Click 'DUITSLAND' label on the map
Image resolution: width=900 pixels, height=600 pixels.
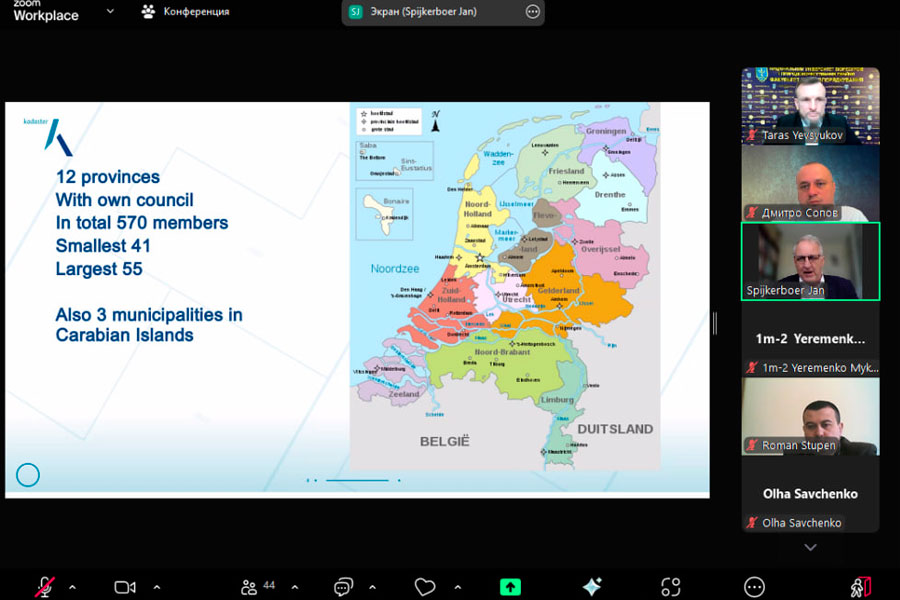pos(615,429)
